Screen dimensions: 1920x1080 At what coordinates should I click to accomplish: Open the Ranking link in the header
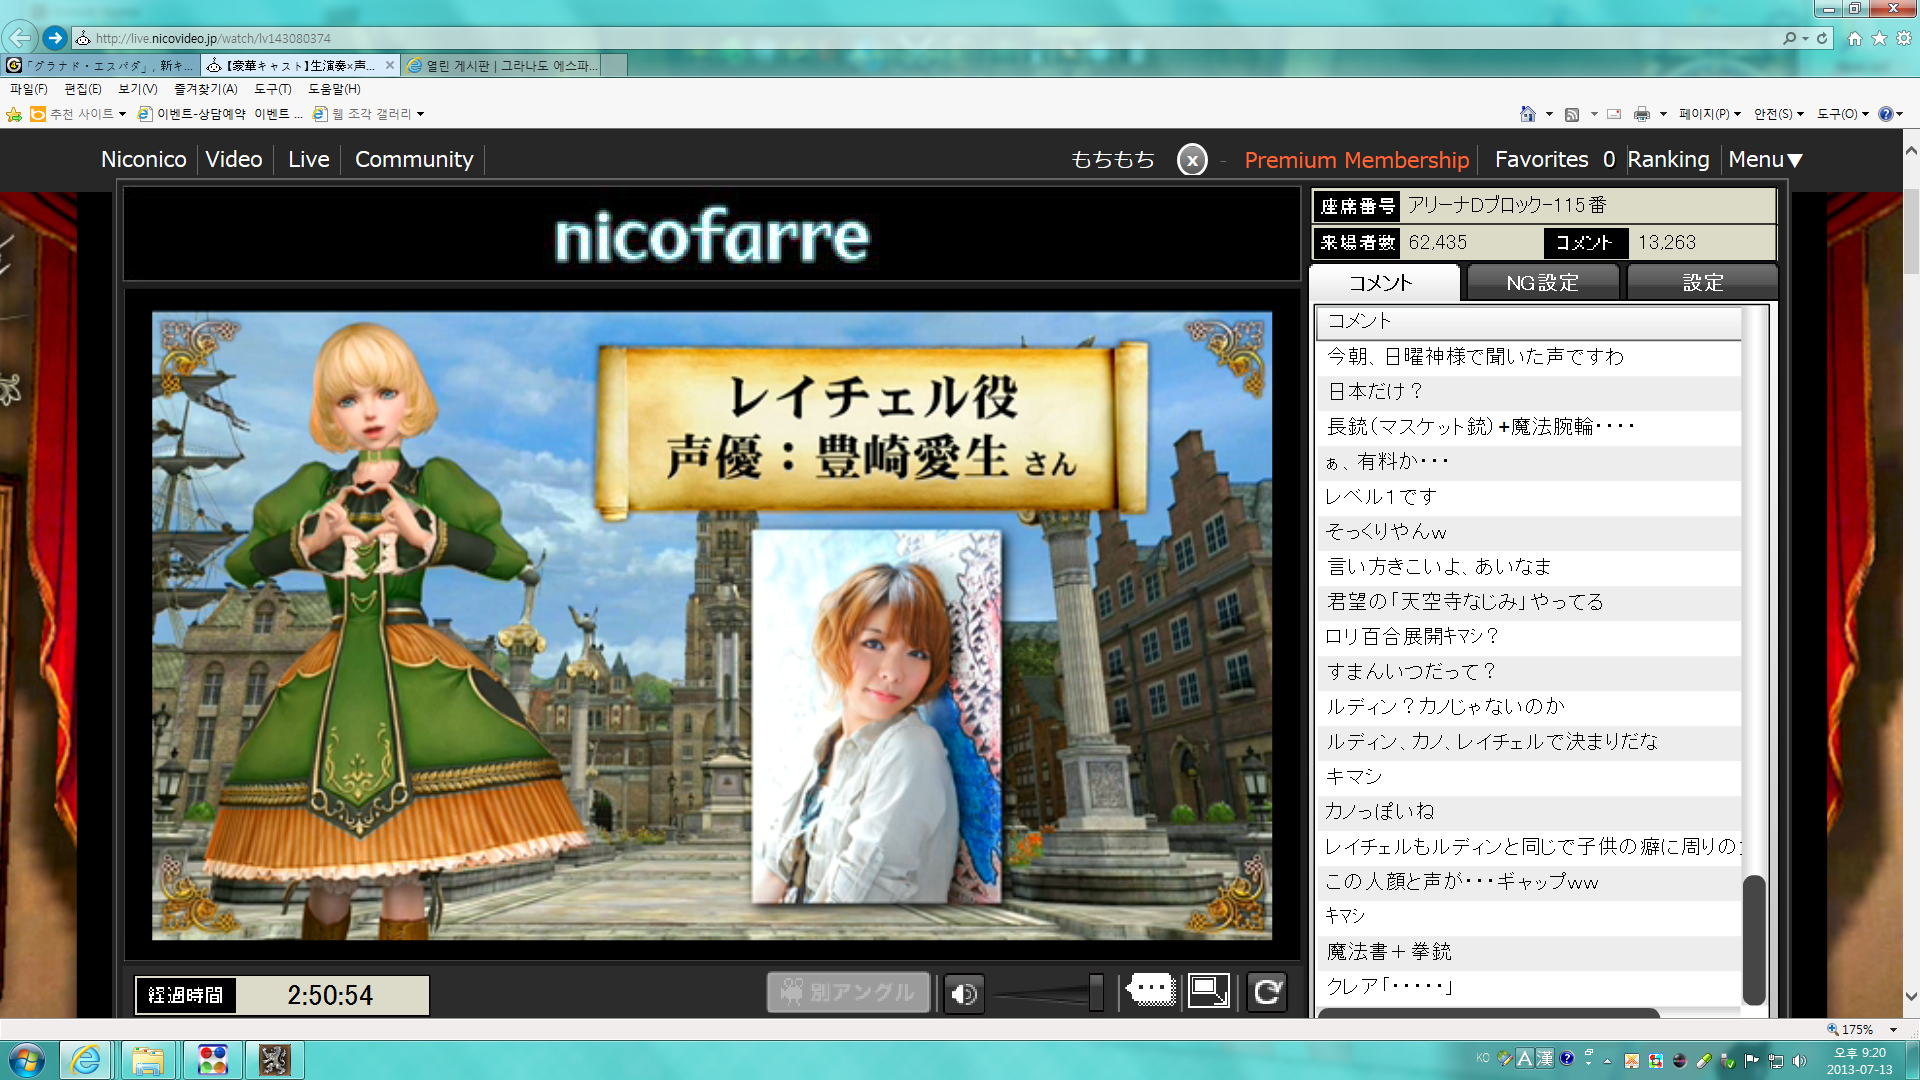click(1668, 160)
